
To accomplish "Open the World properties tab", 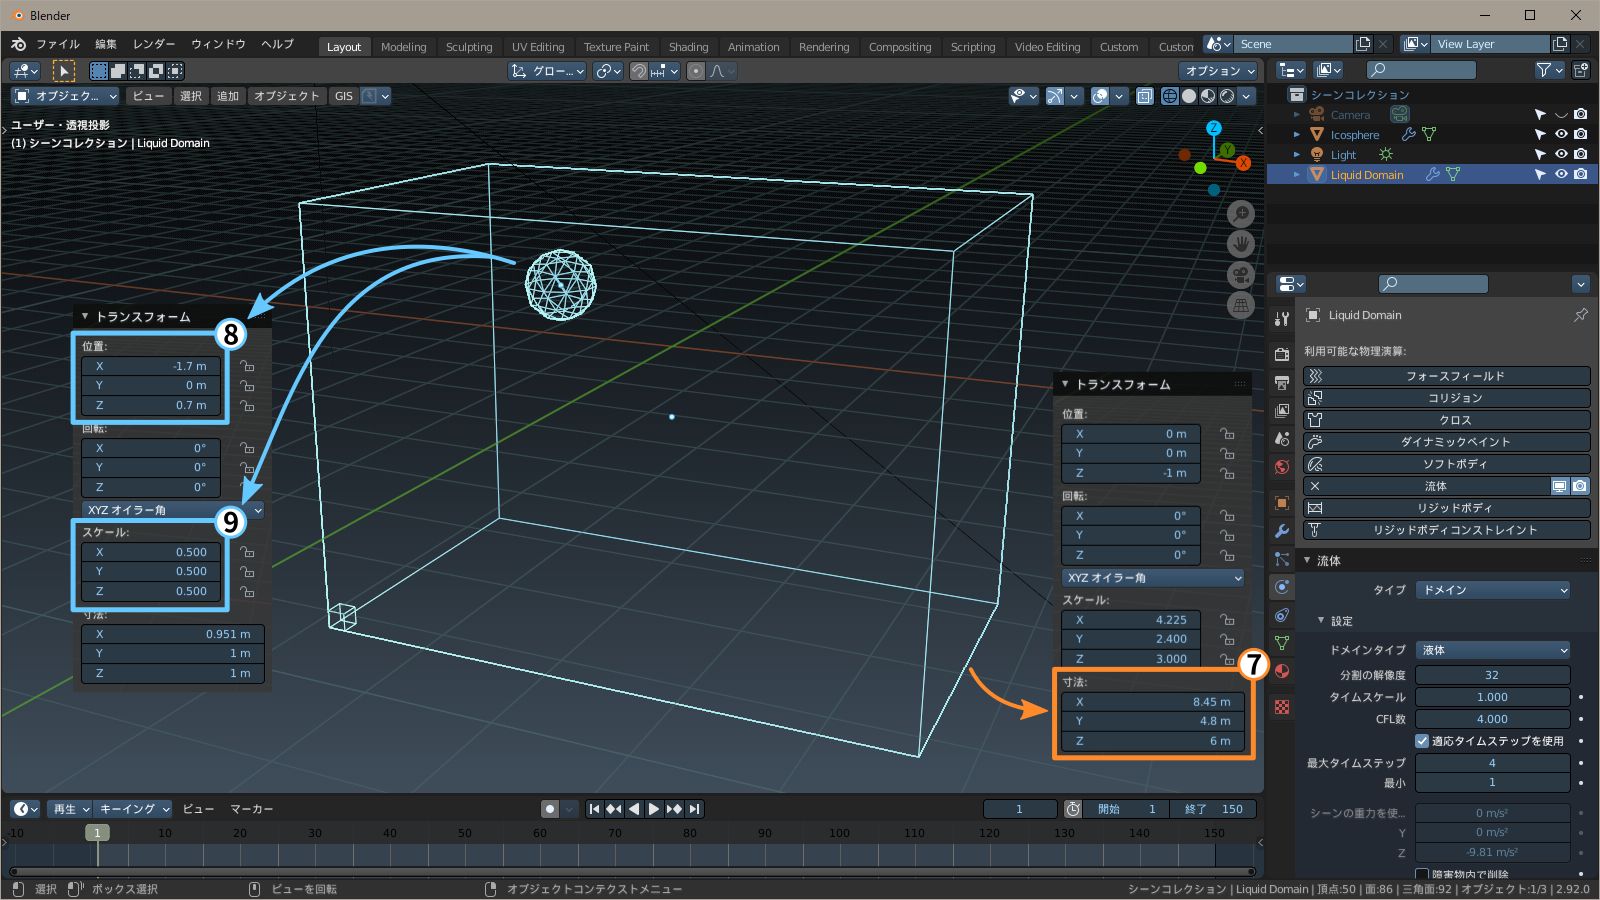I will tap(1282, 466).
